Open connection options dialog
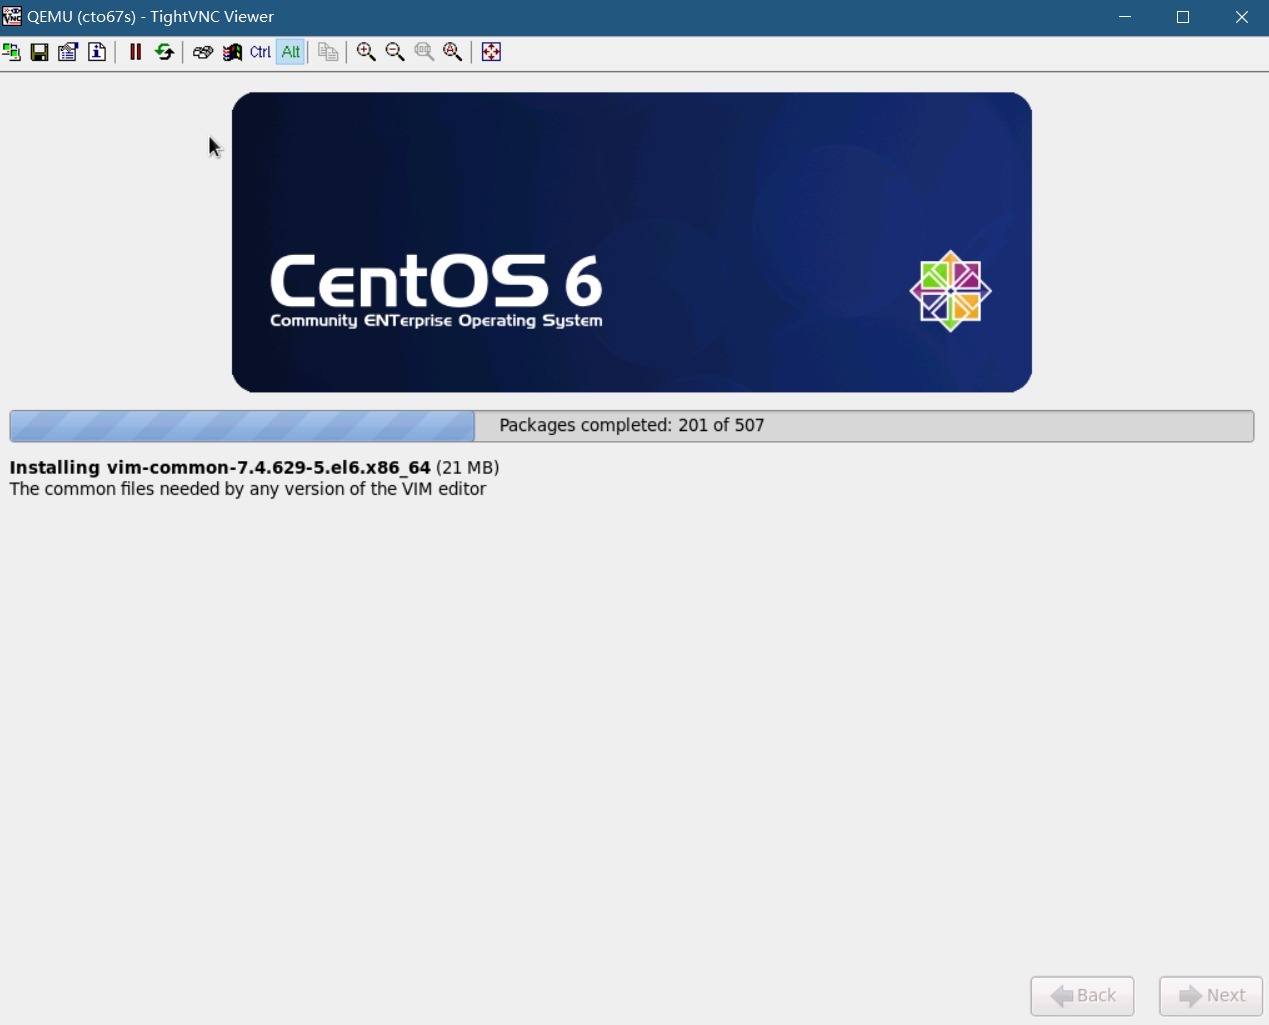Viewport: 1269px width, 1025px height. (x=68, y=52)
